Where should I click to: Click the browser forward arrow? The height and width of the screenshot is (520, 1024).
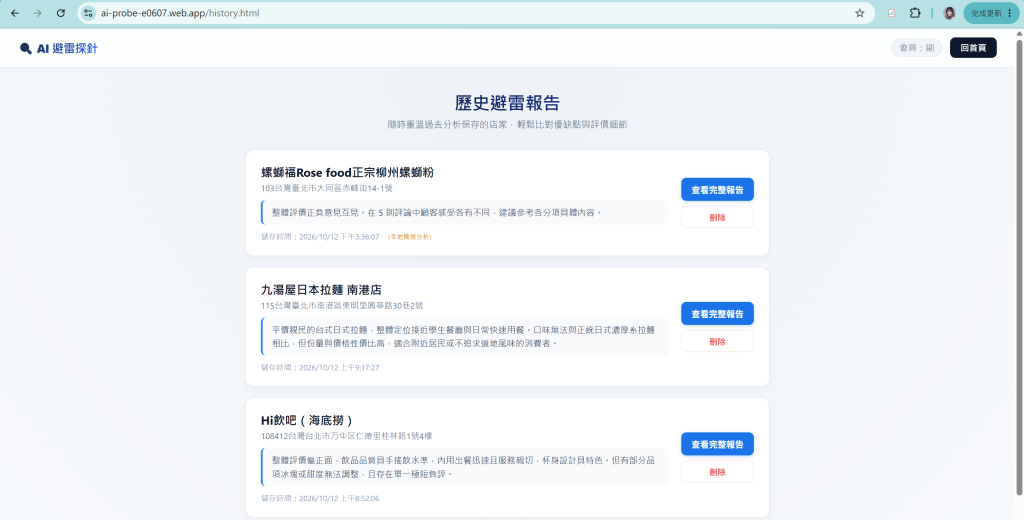pyautogui.click(x=37, y=13)
